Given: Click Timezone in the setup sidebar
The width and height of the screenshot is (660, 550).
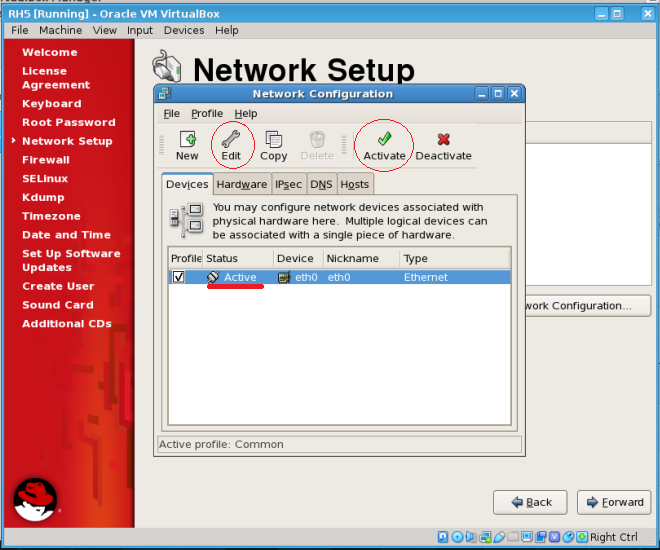Looking at the screenshot, I should tap(51, 216).
